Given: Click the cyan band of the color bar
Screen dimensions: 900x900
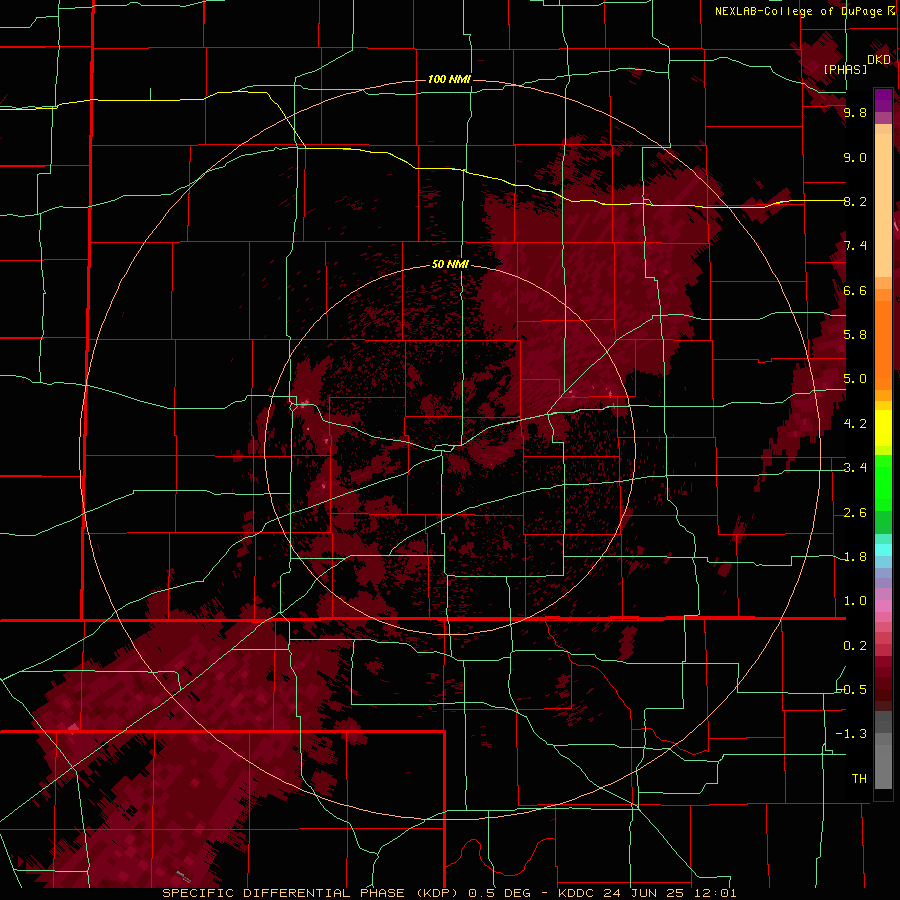Looking at the screenshot, I should pyautogui.click(x=883, y=550).
